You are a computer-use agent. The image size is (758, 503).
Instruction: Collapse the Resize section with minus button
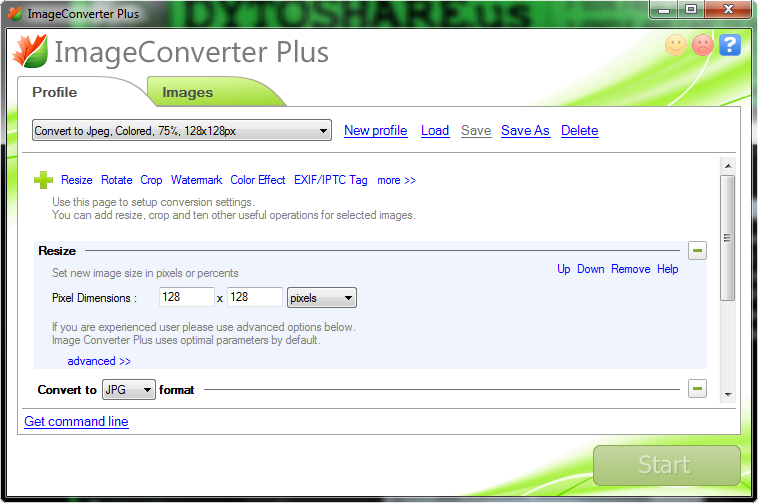(x=697, y=250)
